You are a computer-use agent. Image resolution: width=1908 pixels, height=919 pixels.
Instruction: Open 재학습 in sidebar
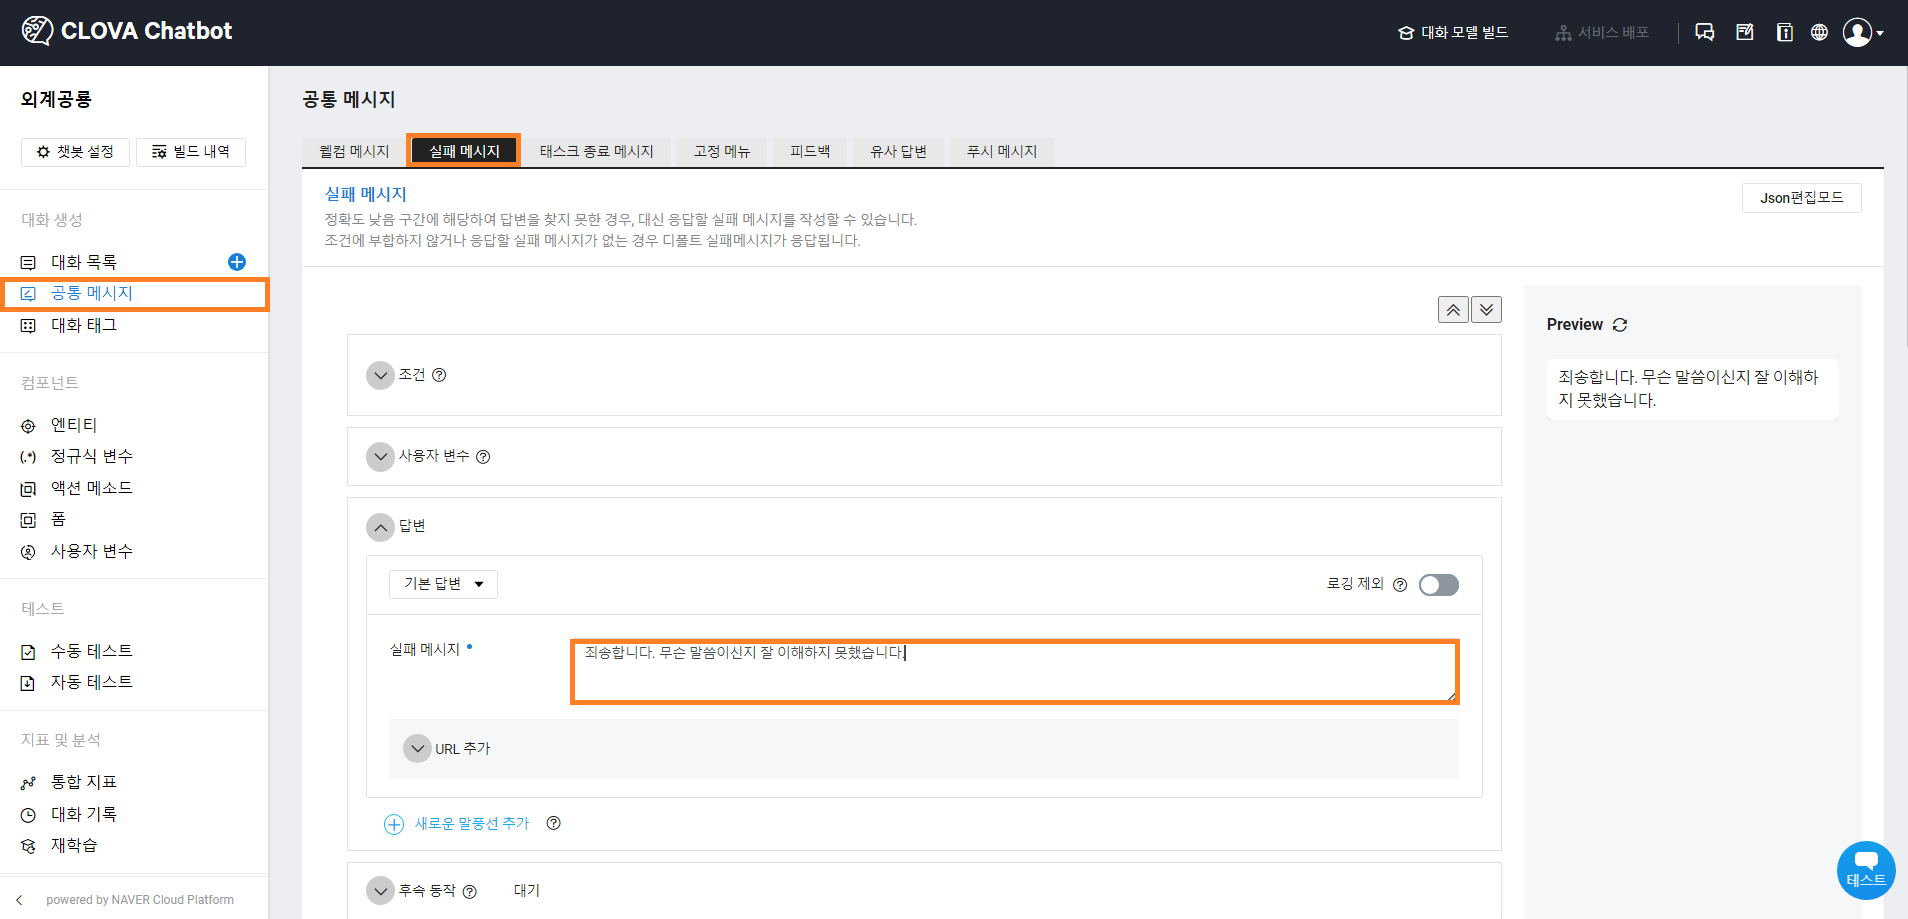pyautogui.click(x=74, y=846)
